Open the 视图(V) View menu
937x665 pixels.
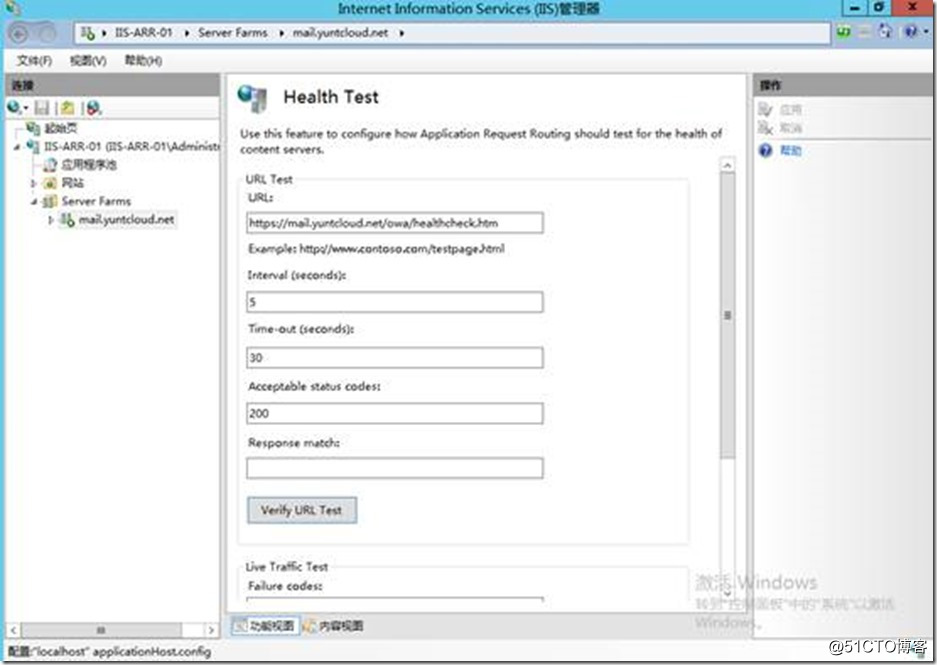[x=88, y=60]
